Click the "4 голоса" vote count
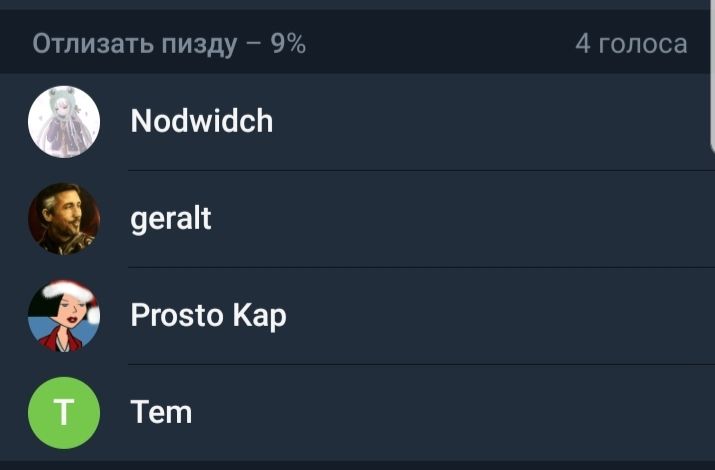 point(631,45)
